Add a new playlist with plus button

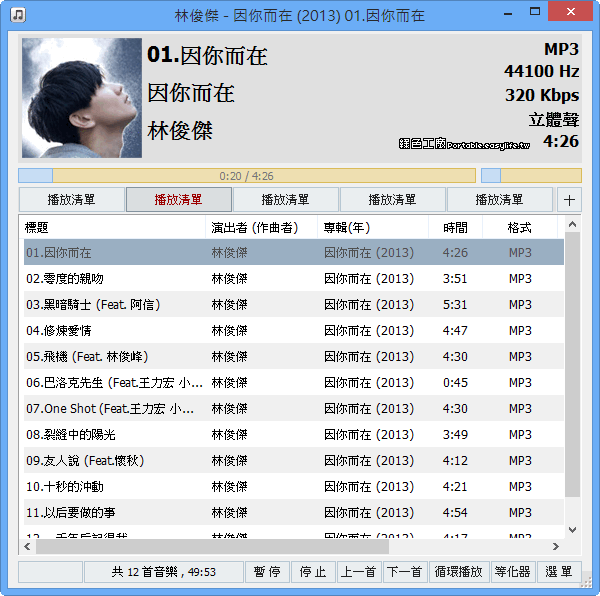pyautogui.click(x=569, y=199)
